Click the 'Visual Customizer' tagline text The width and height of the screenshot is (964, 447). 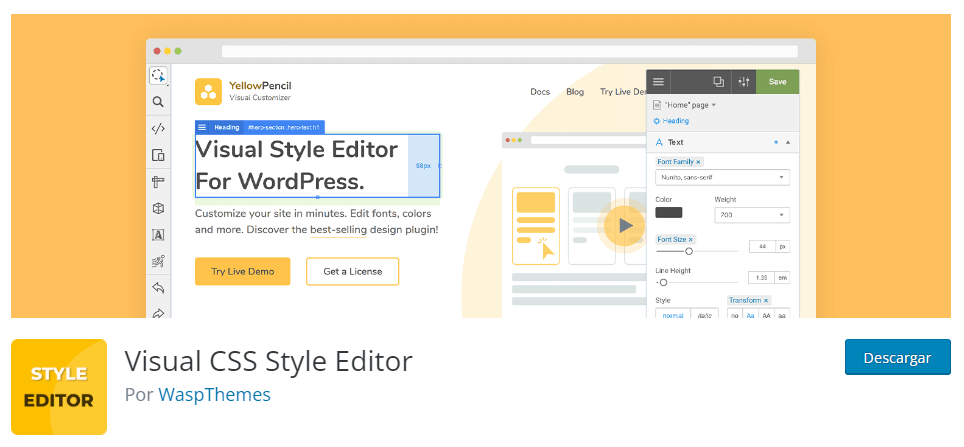pos(260,98)
